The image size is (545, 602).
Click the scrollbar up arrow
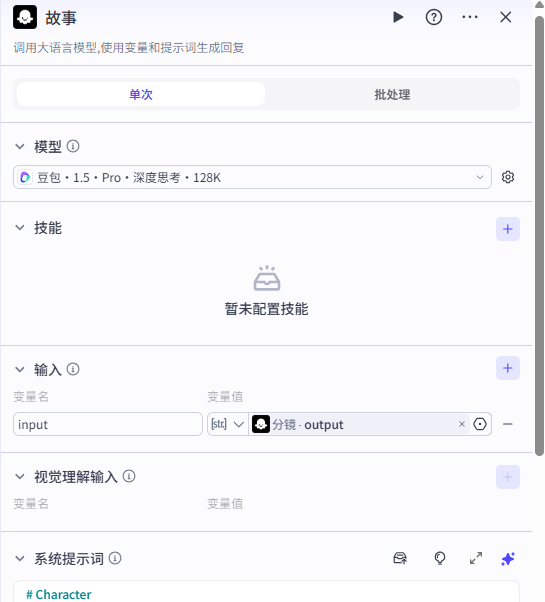coord(540,4)
